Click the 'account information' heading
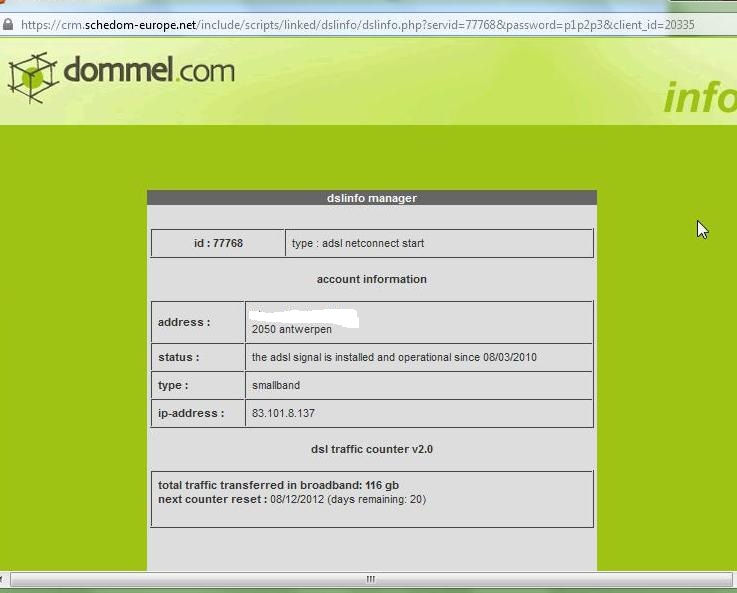737x593 pixels. [x=372, y=279]
